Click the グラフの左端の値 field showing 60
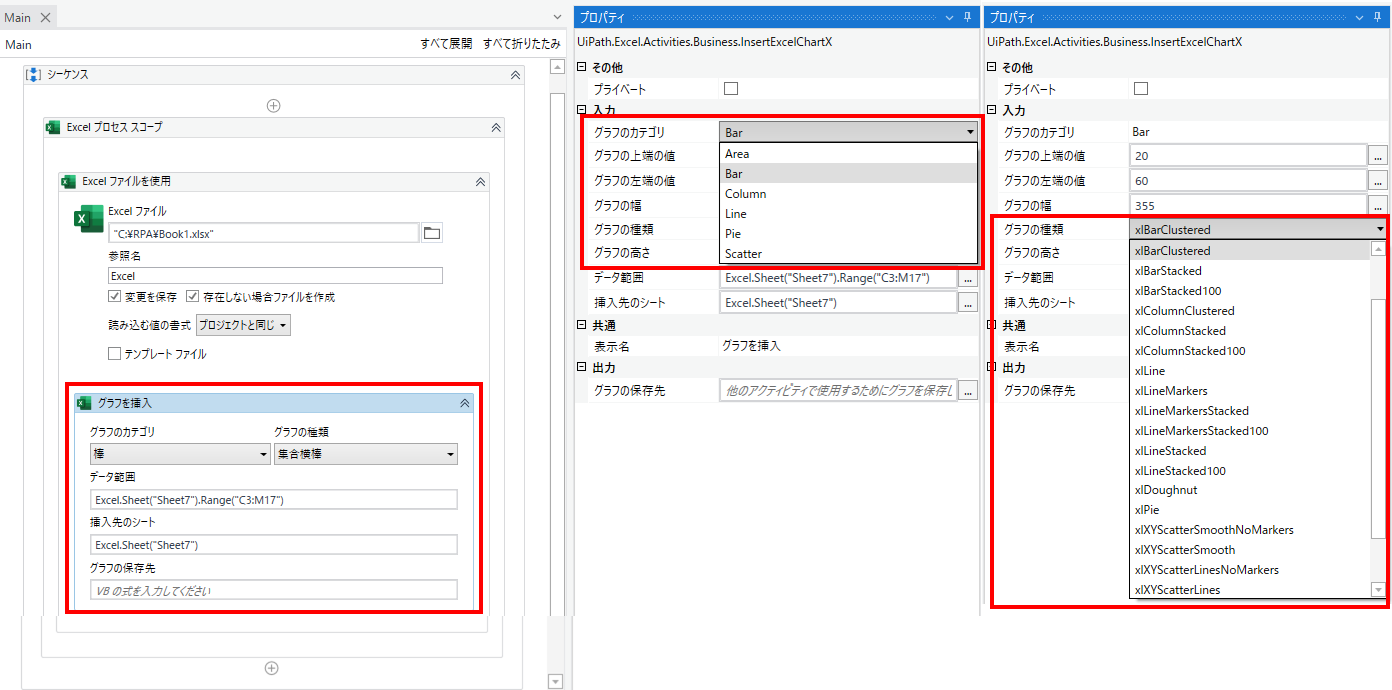1392x690 pixels. pyautogui.click(x=1248, y=181)
